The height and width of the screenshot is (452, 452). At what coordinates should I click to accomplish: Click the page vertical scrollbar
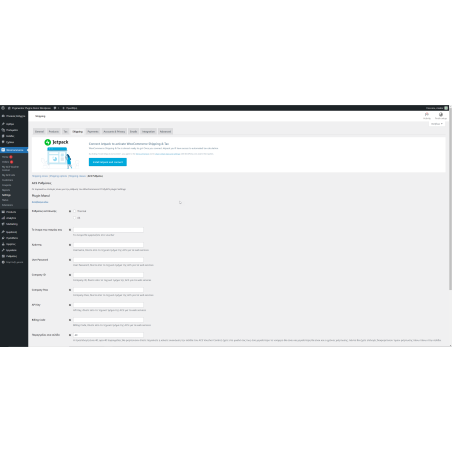(450, 199)
